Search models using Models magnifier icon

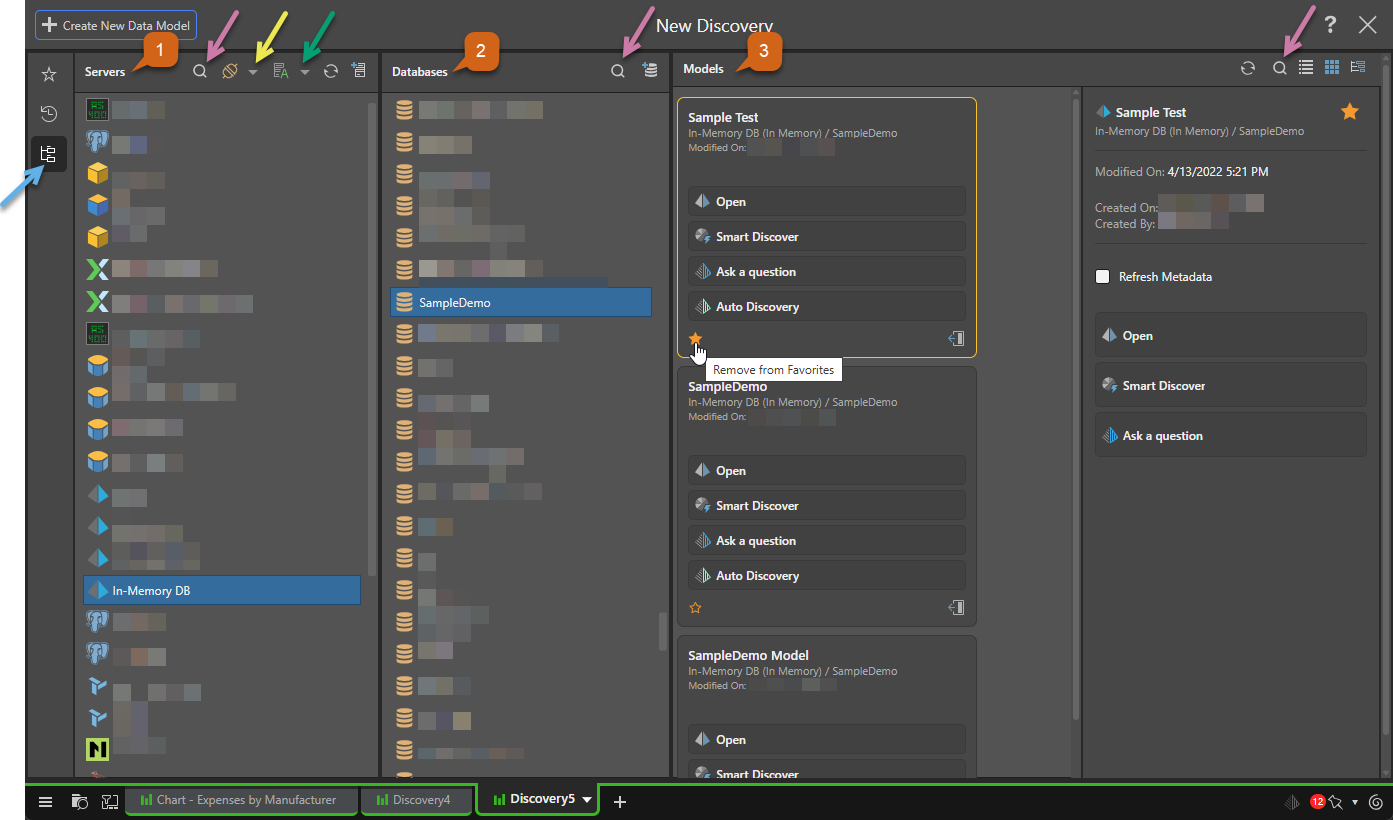1279,68
